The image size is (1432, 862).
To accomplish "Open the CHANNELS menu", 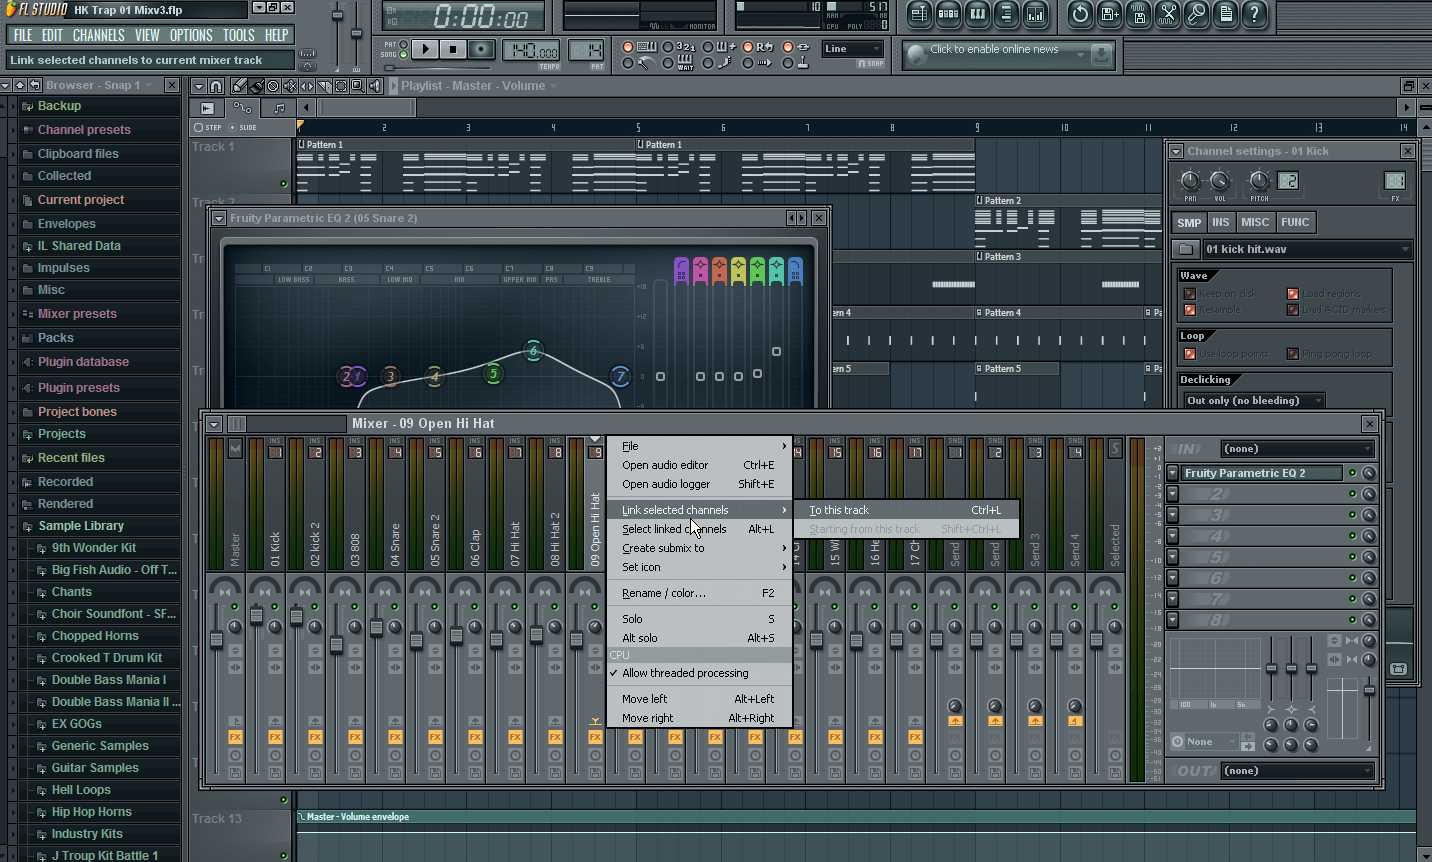I will pyautogui.click(x=98, y=35).
